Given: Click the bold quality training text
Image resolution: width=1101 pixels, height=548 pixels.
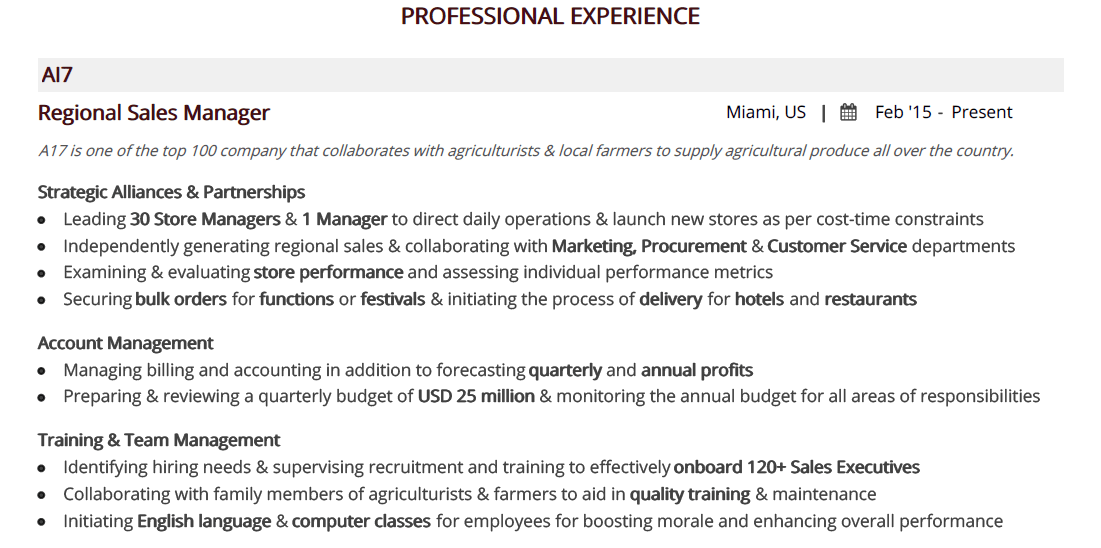Looking at the screenshot, I should 689,494.
